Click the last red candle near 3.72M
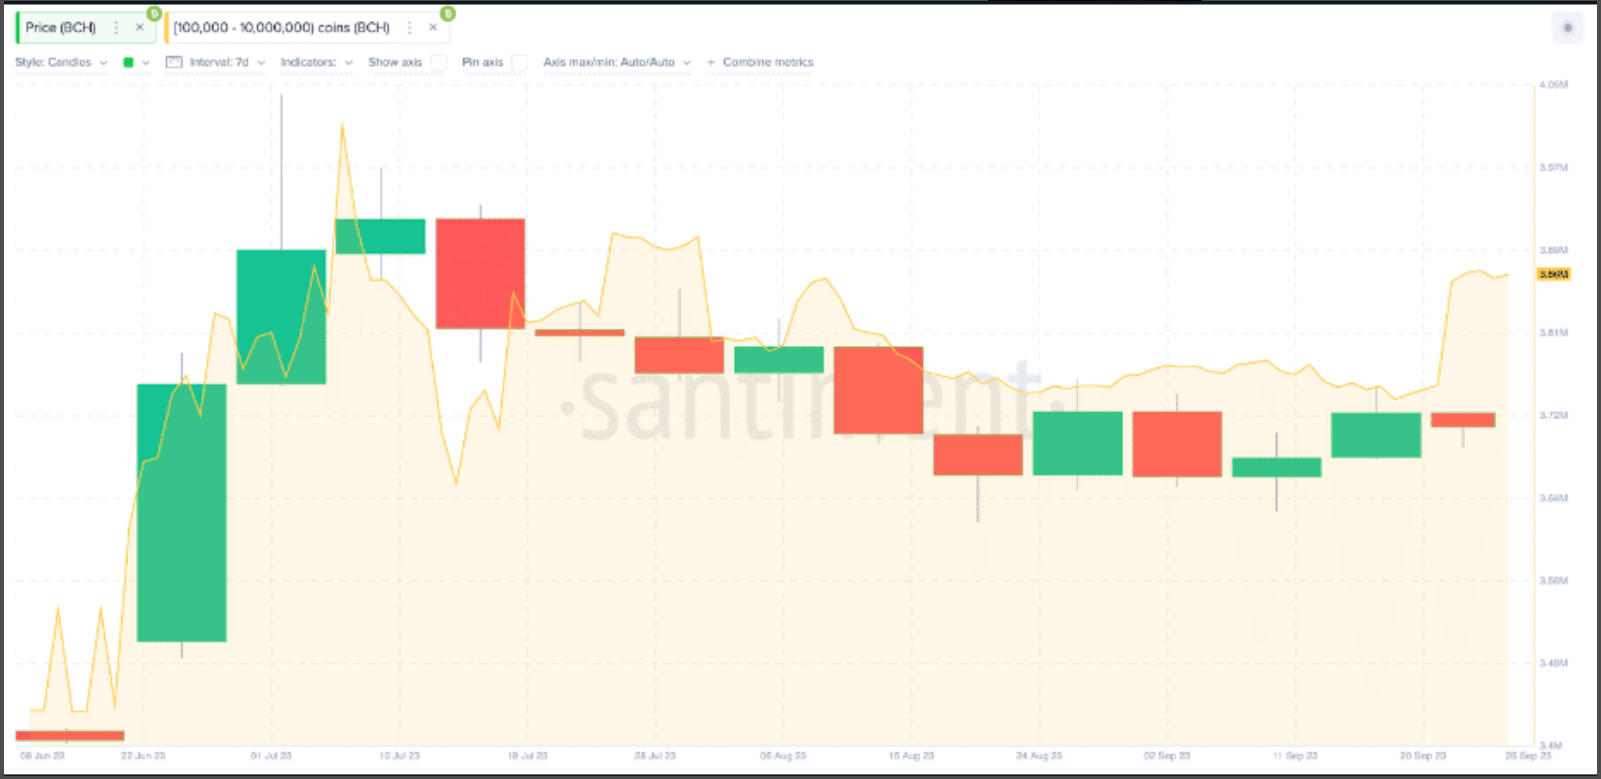This screenshot has height=779, width=1601. point(1463,420)
